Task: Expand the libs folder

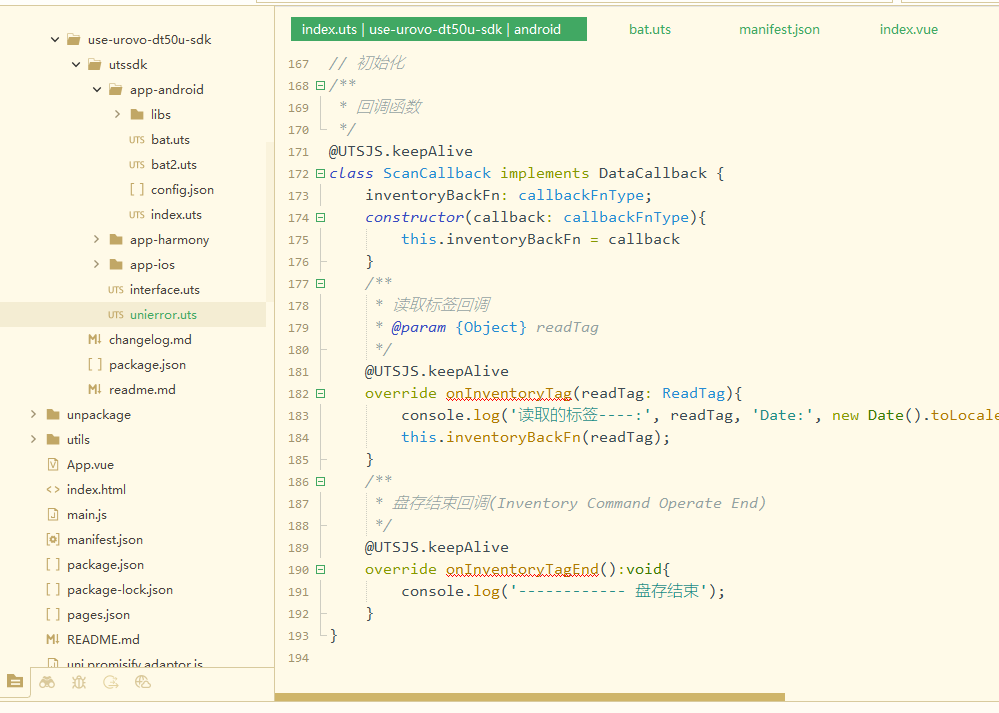Action: click(118, 115)
